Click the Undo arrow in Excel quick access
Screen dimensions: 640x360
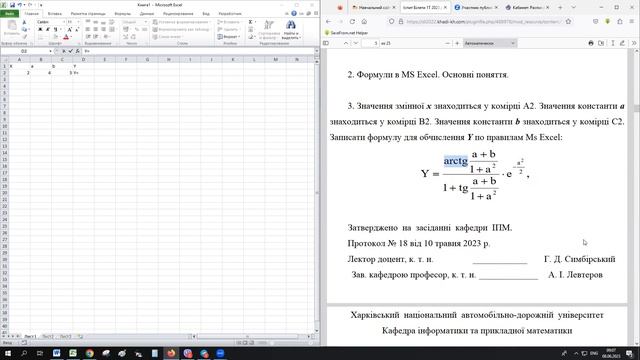coord(19,5)
